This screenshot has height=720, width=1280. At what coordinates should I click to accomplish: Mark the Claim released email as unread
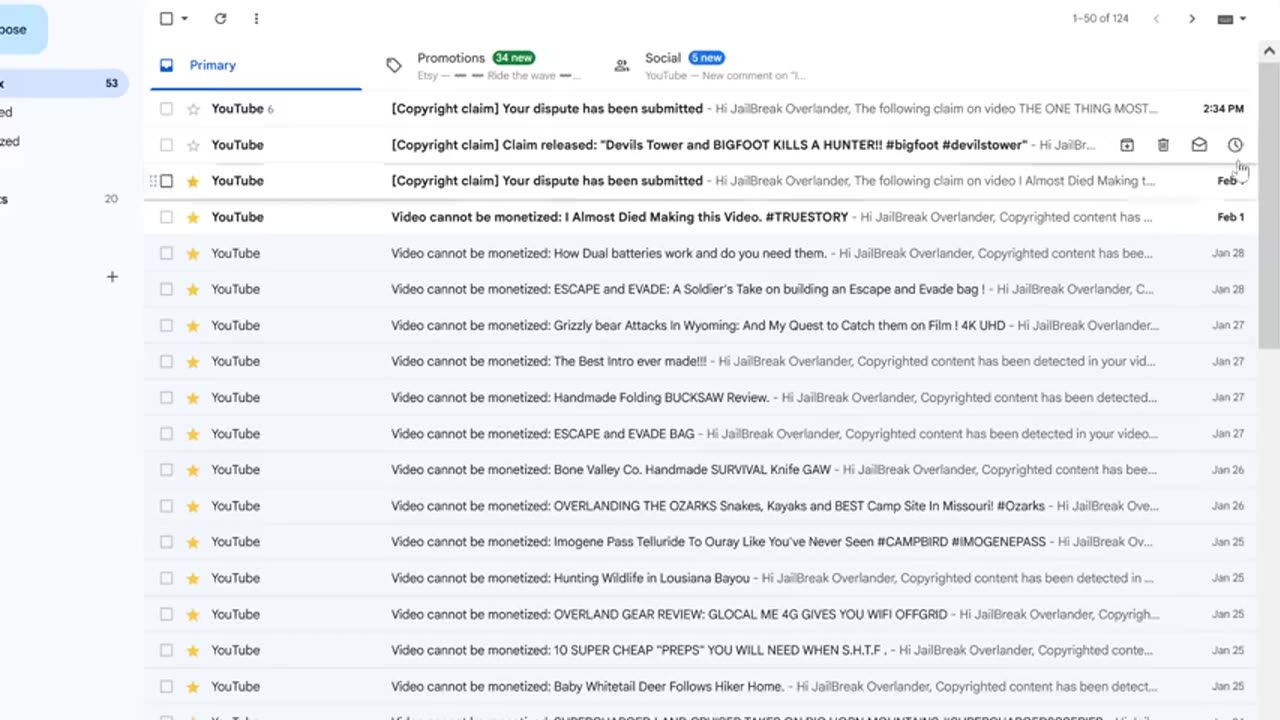[x=1199, y=145]
